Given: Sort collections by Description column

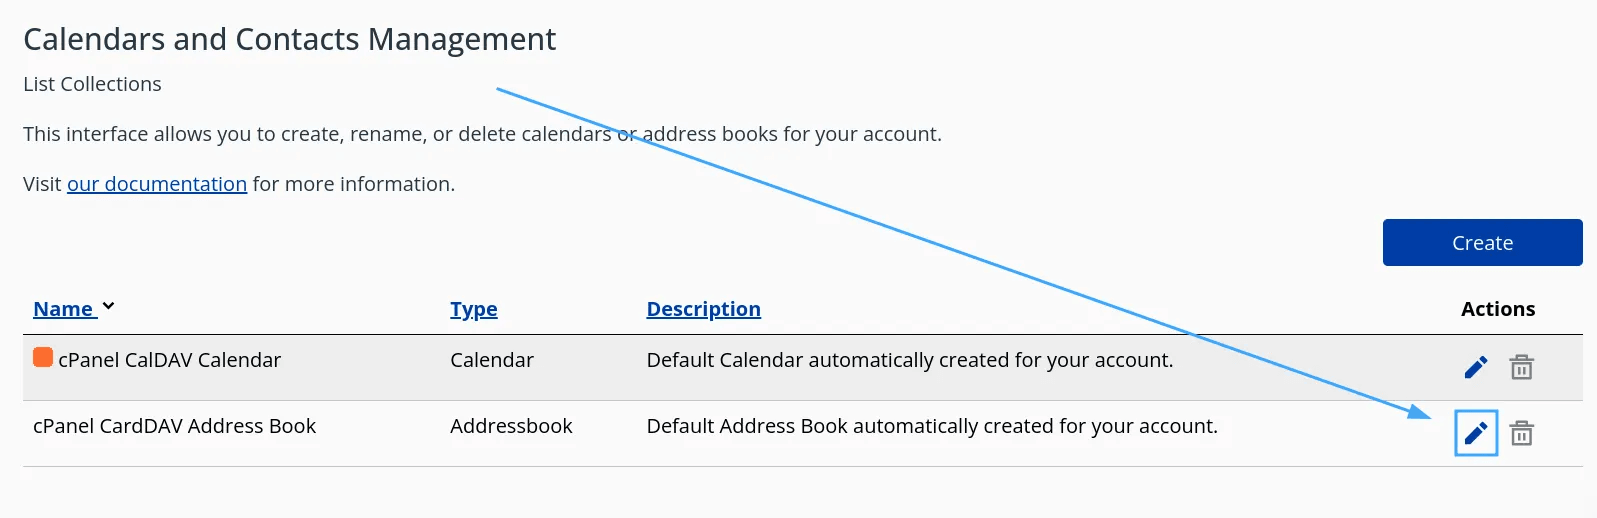Looking at the screenshot, I should 703,309.
